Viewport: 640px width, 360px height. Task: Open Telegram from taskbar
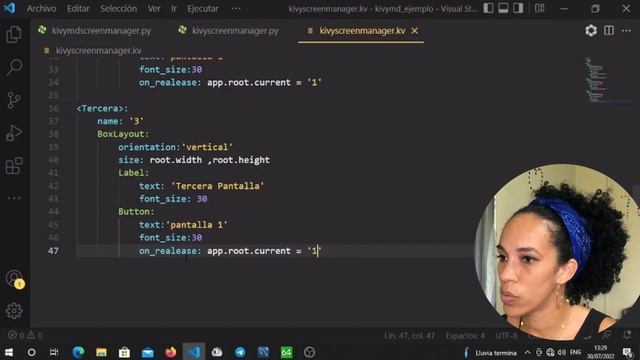[240, 352]
